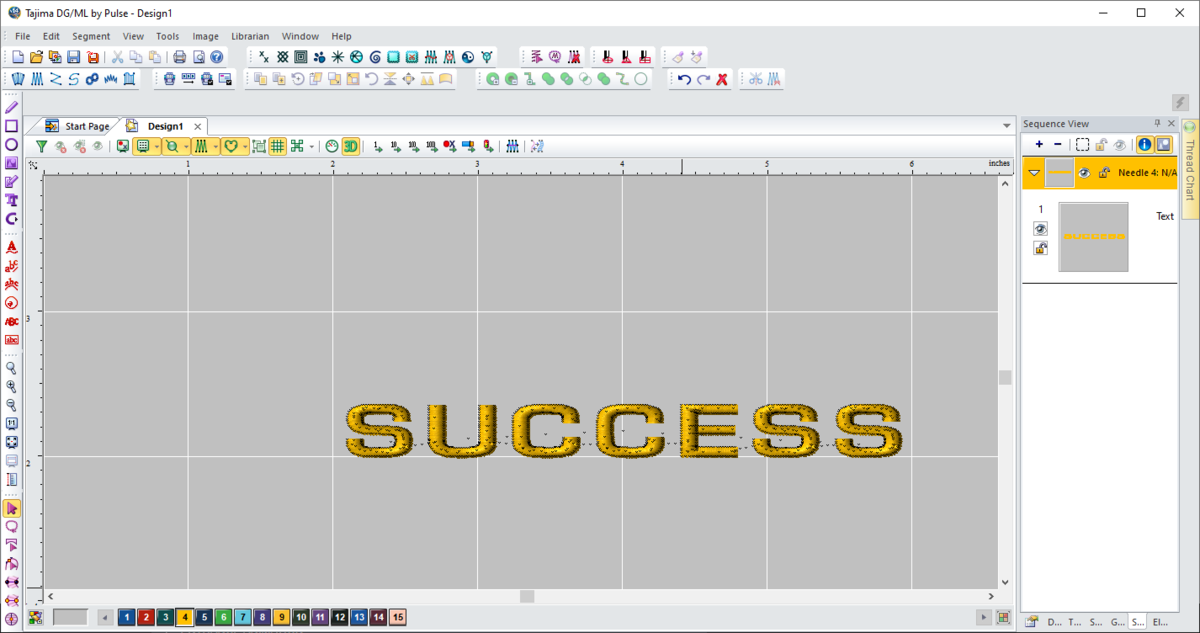This screenshot has height=633, width=1200.
Task: Enable 3D view mode
Action: [x=351, y=146]
